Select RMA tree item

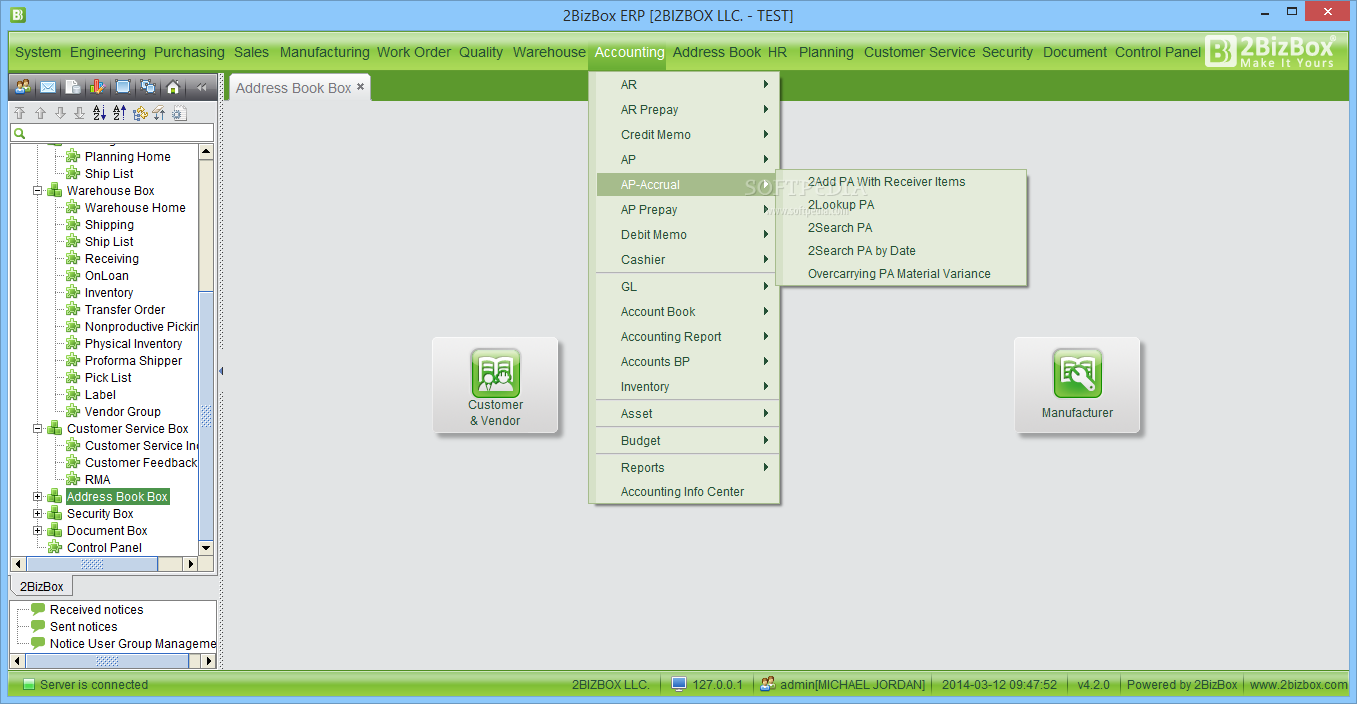coord(97,480)
